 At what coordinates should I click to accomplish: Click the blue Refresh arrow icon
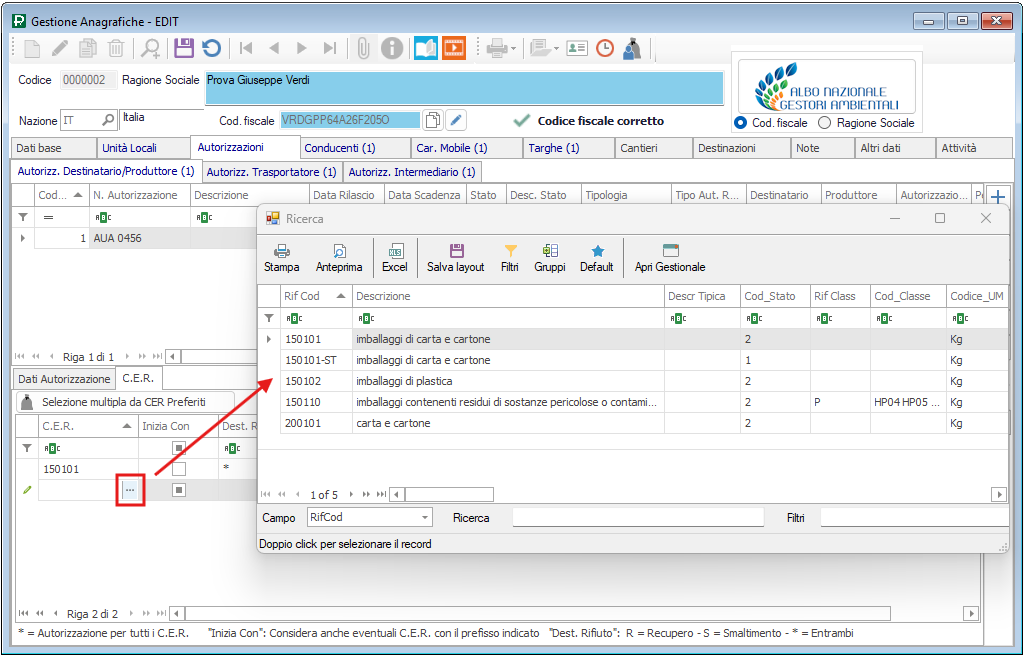(x=211, y=47)
